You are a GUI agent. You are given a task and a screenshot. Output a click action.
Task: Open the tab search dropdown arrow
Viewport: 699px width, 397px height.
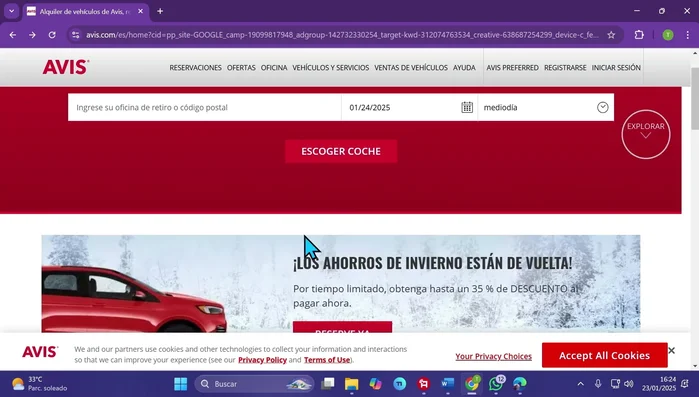point(12,11)
